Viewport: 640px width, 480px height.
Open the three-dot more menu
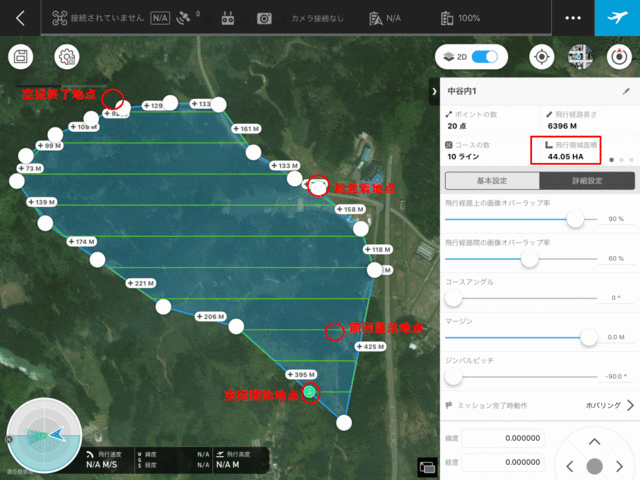point(573,18)
